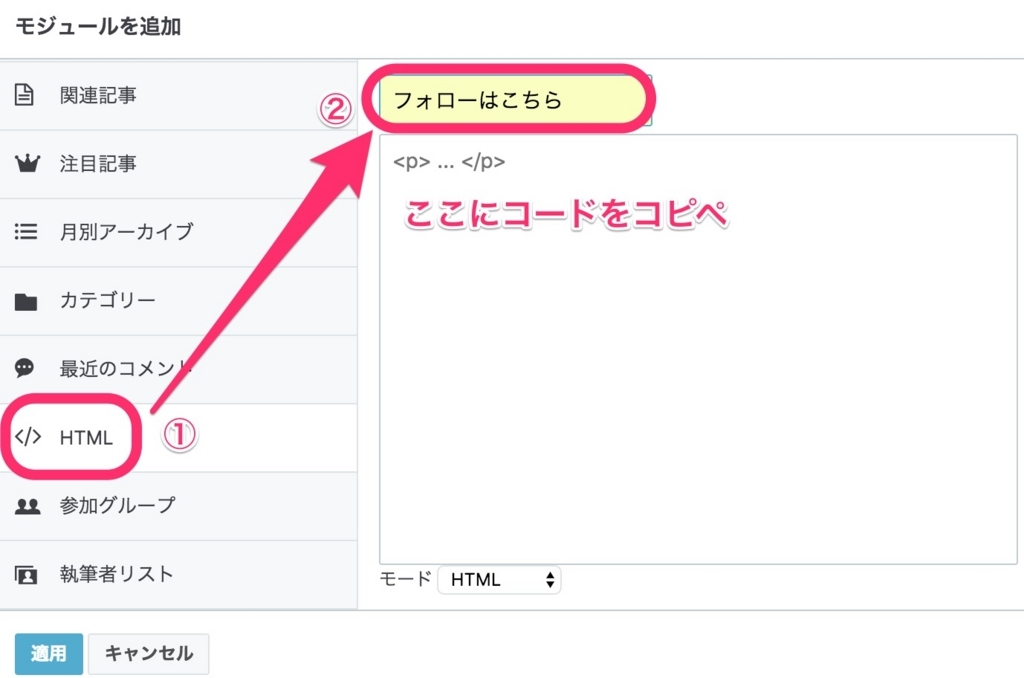
Task: Click the code </> icon for HTML
Action: pos(28,437)
